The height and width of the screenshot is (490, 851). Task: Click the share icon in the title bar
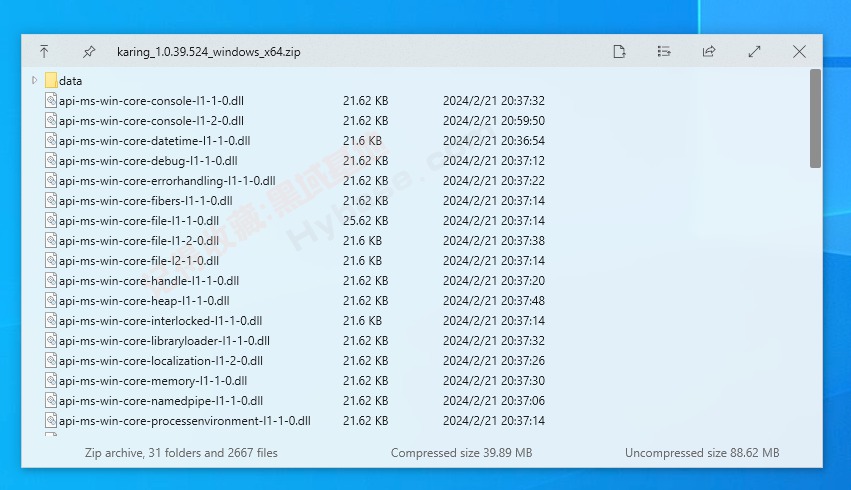click(709, 52)
